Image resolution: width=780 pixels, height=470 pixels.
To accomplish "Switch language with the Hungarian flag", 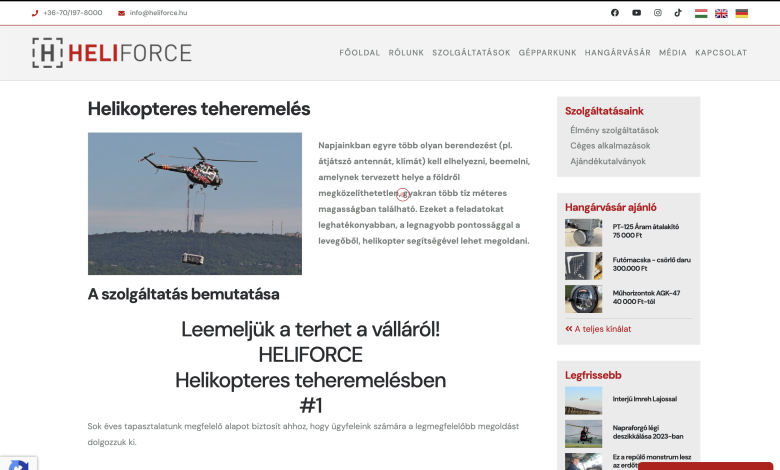I will click(x=701, y=13).
